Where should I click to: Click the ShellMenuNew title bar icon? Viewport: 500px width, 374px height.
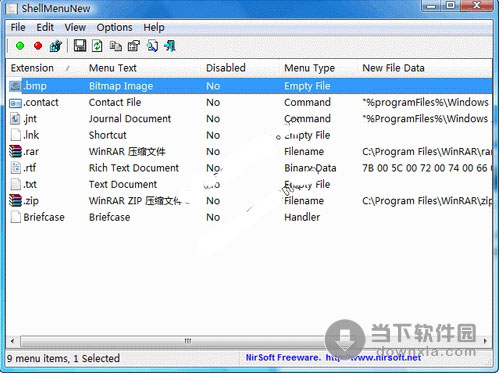pyautogui.click(x=12, y=9)
